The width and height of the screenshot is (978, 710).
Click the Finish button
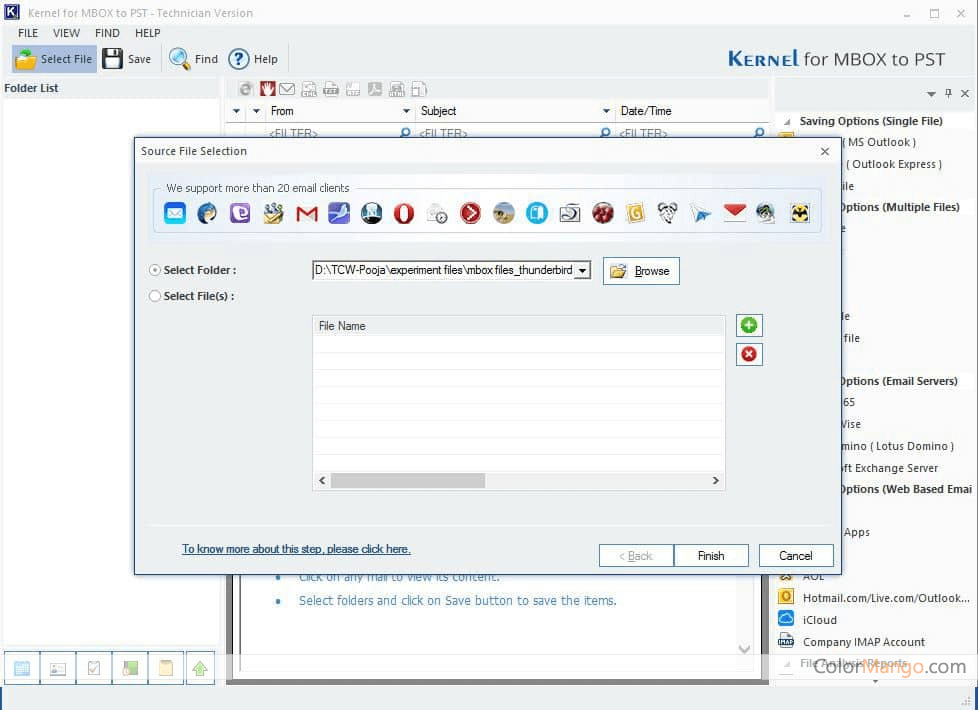[x=711, y=556]
